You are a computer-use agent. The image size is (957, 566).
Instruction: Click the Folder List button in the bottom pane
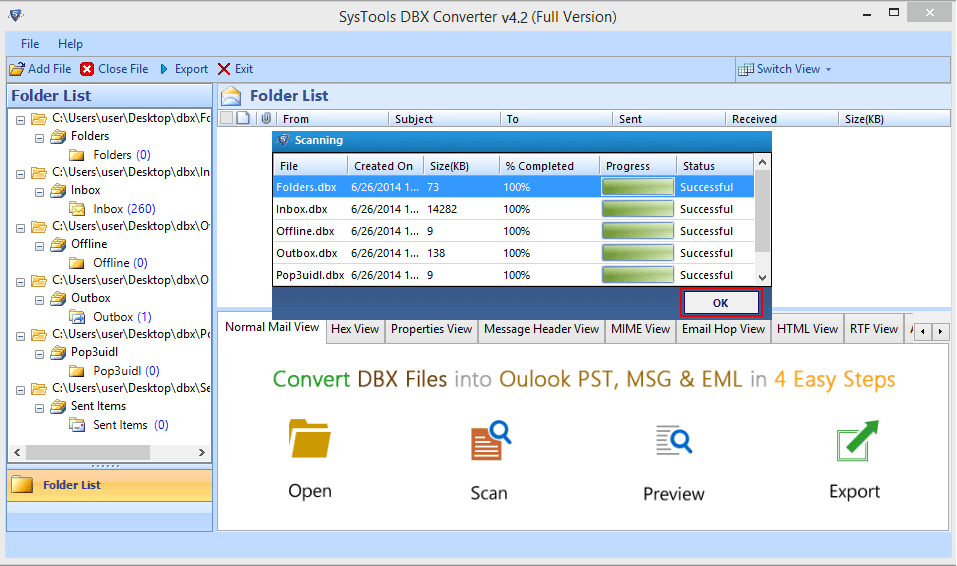click(x=110, y=485)
